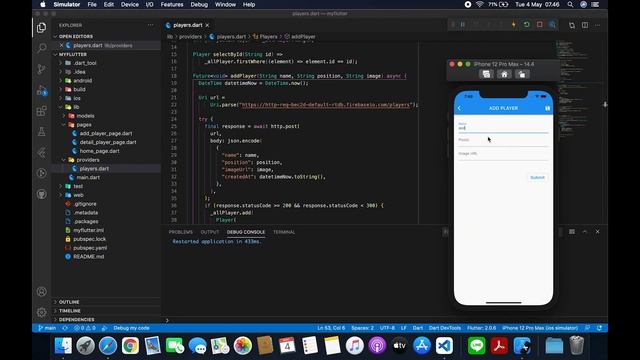Open the Device menu
Screen dimensions: 640x360
[129, 4]
